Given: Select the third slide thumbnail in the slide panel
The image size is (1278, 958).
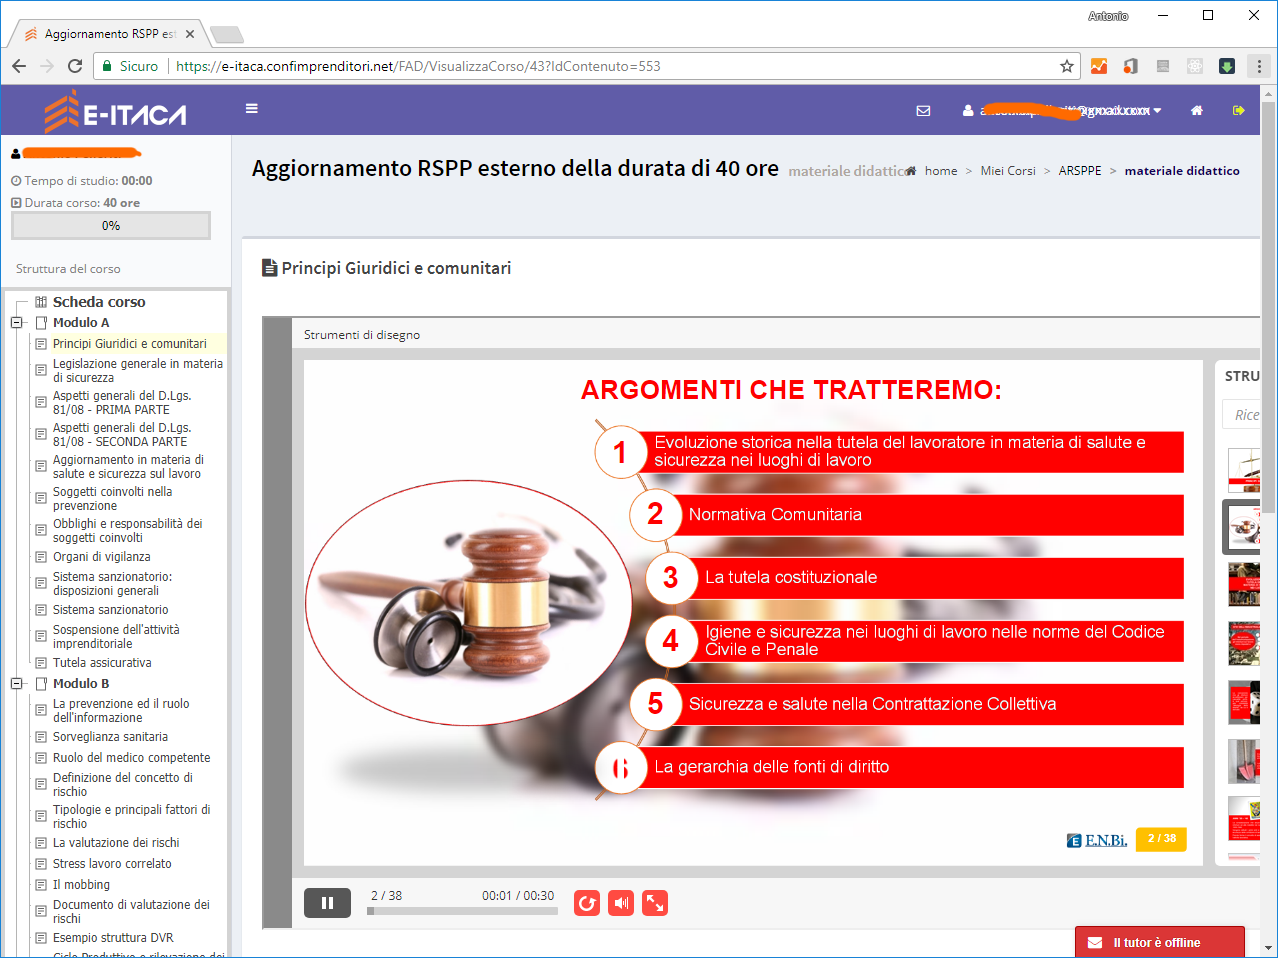Looking at the screenshot, I should 1244,584.
